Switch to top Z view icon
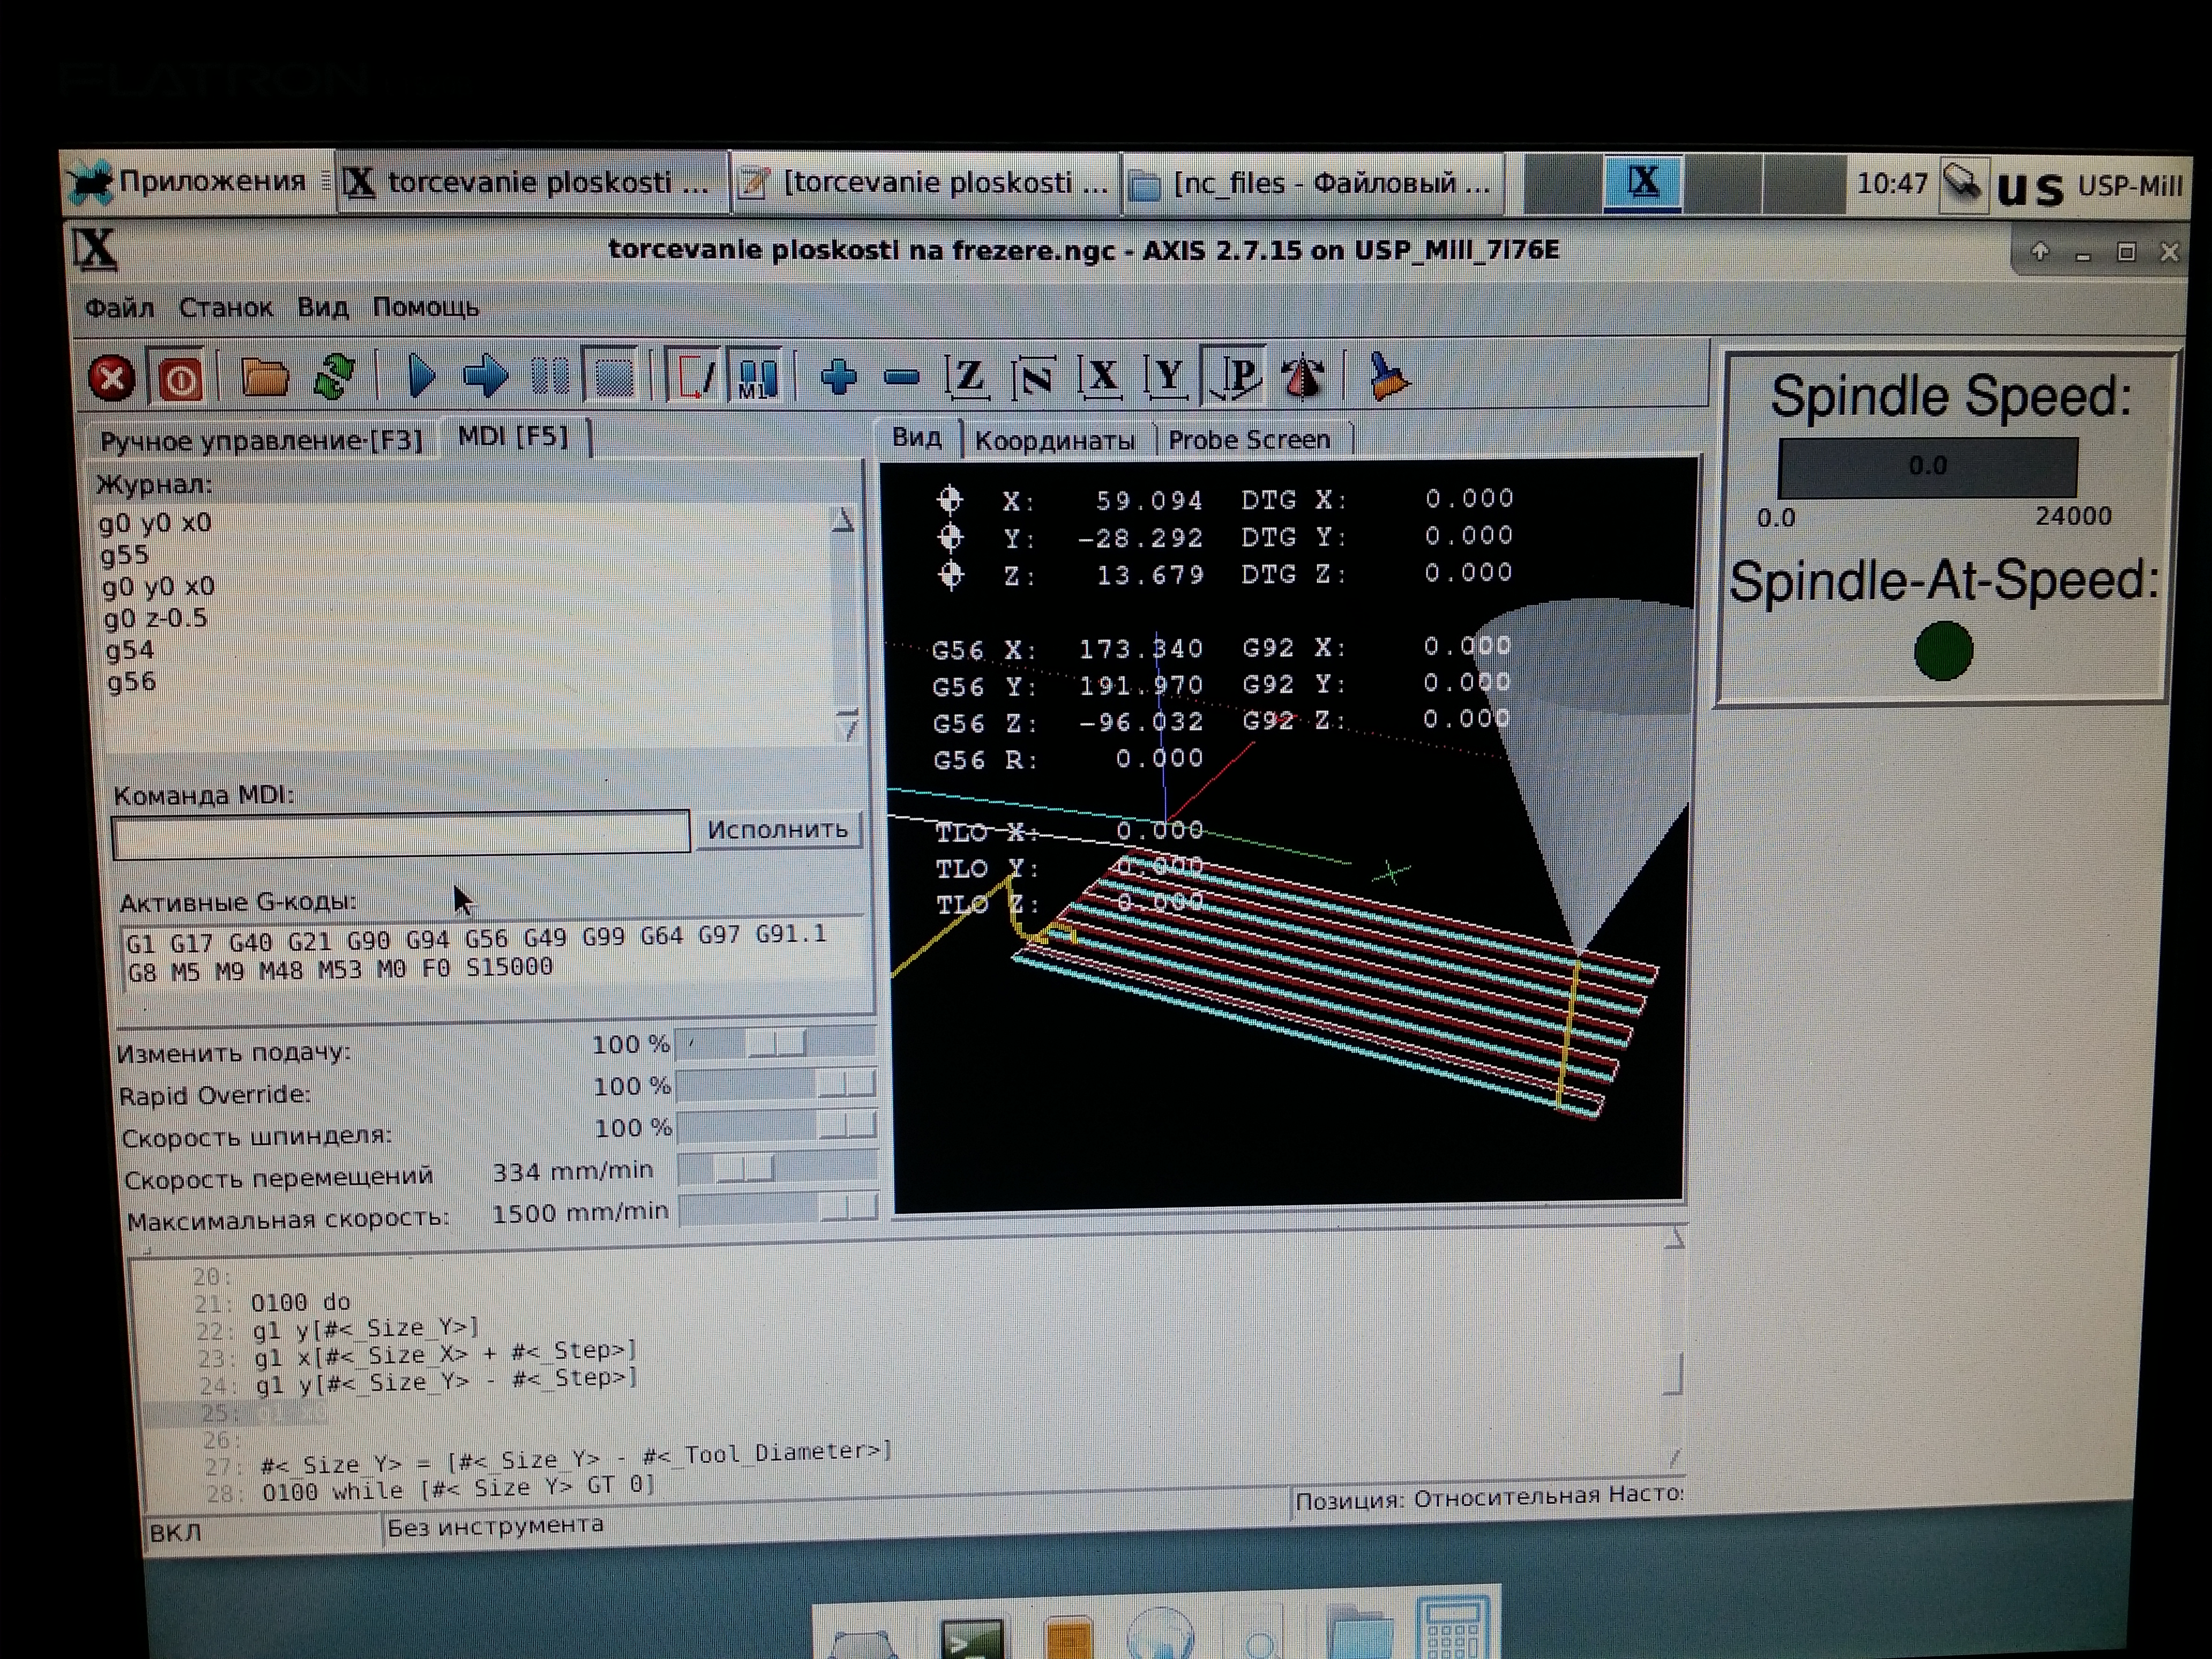This screenshot has width=2212, height=1659. [967, 377]
